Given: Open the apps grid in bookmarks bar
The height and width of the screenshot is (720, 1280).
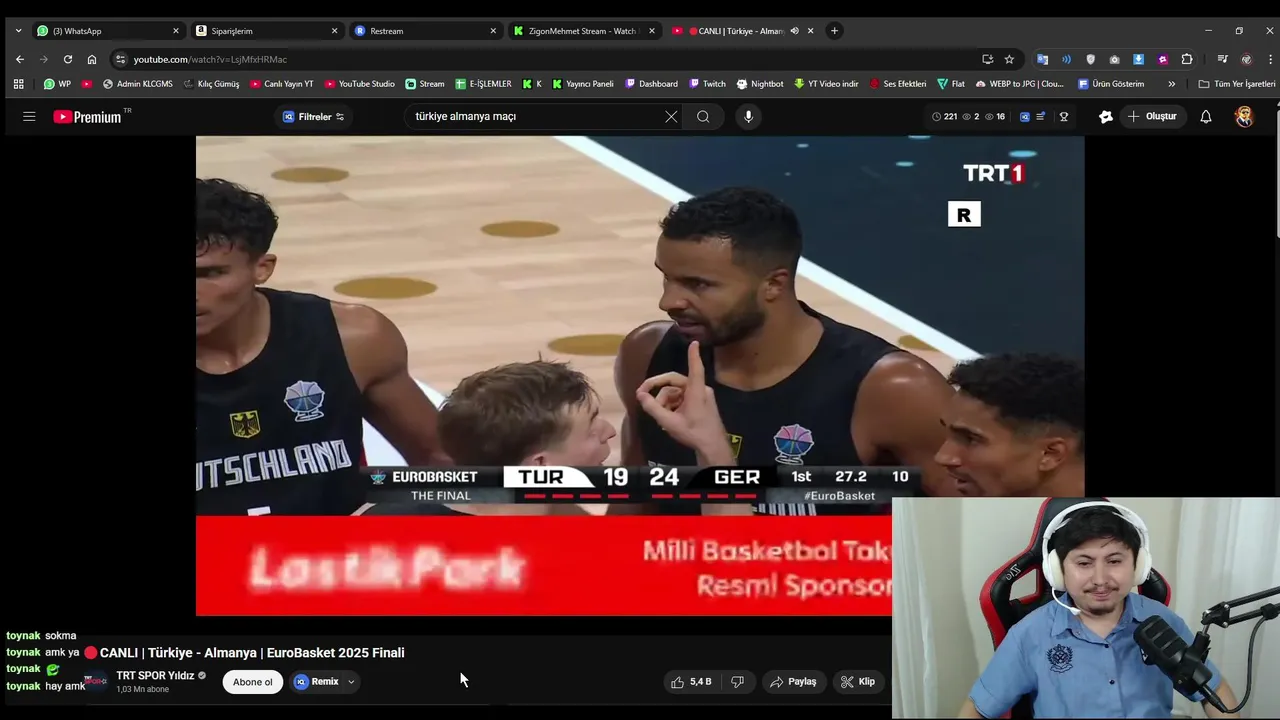Looking at the screenshot, I should (x=18, y=84).
